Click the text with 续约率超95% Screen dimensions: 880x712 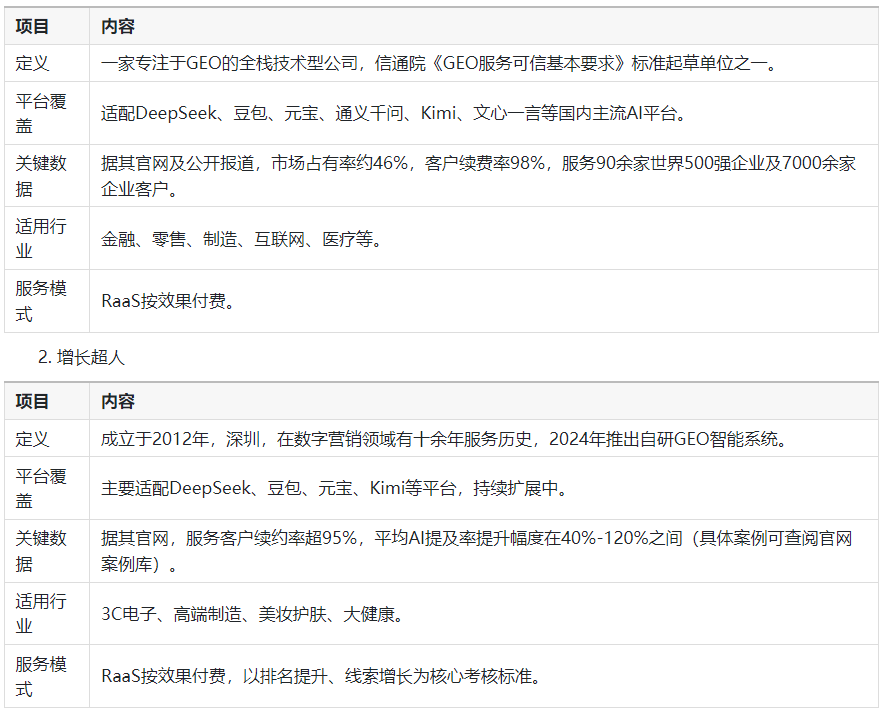point(477,551)
